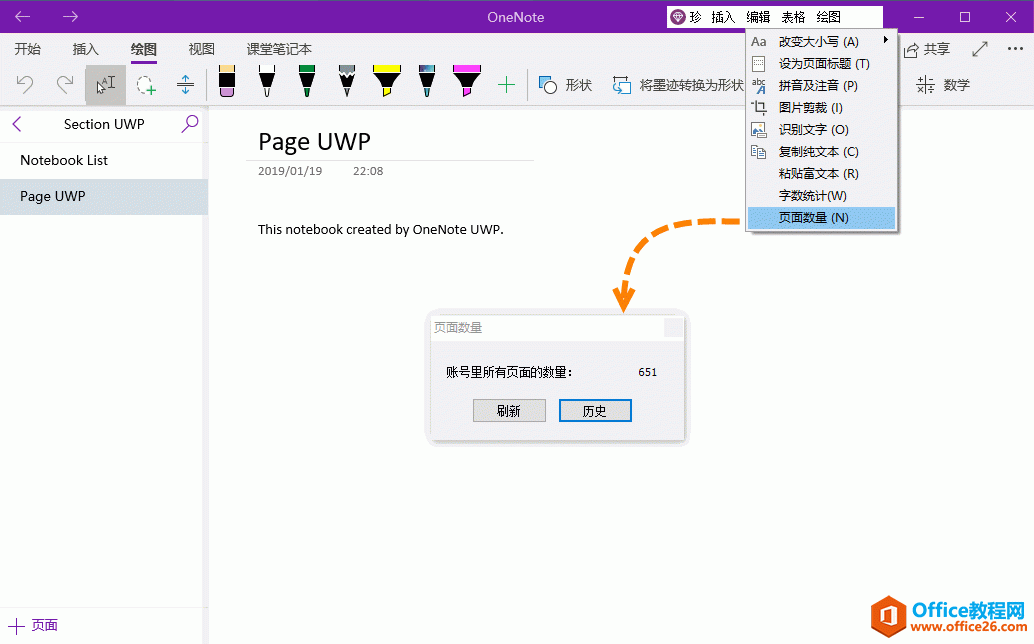Click the back chevron next to Section UWP
The image size is (1034, 644).
coord(16,123)
